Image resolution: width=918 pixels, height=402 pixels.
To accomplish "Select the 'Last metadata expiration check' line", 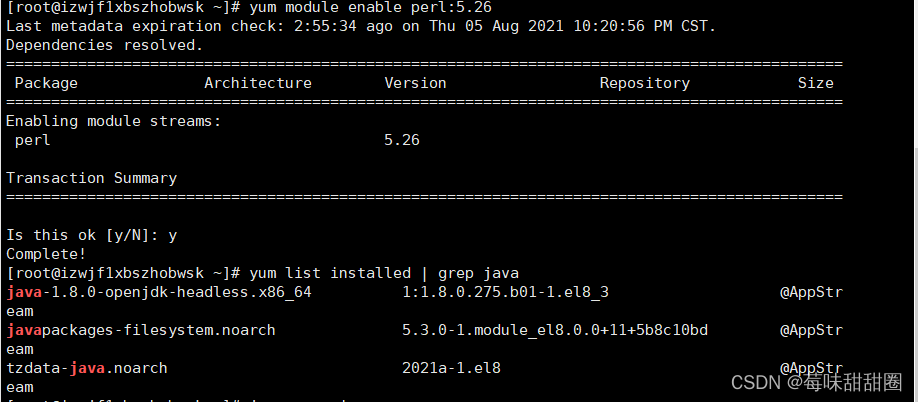I will coord(361,27).
